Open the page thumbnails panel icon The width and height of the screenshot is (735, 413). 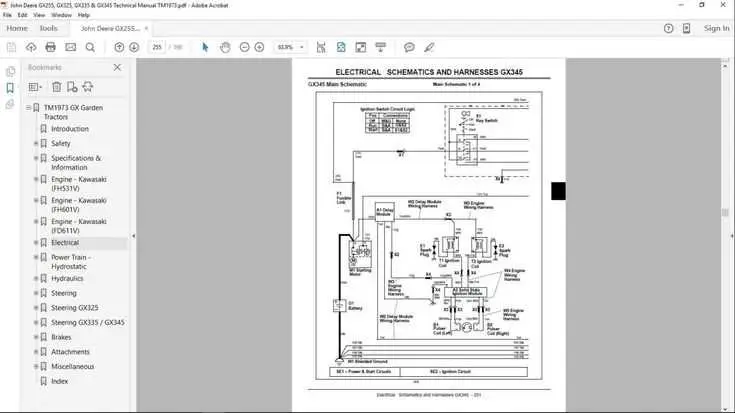(10, 72)
